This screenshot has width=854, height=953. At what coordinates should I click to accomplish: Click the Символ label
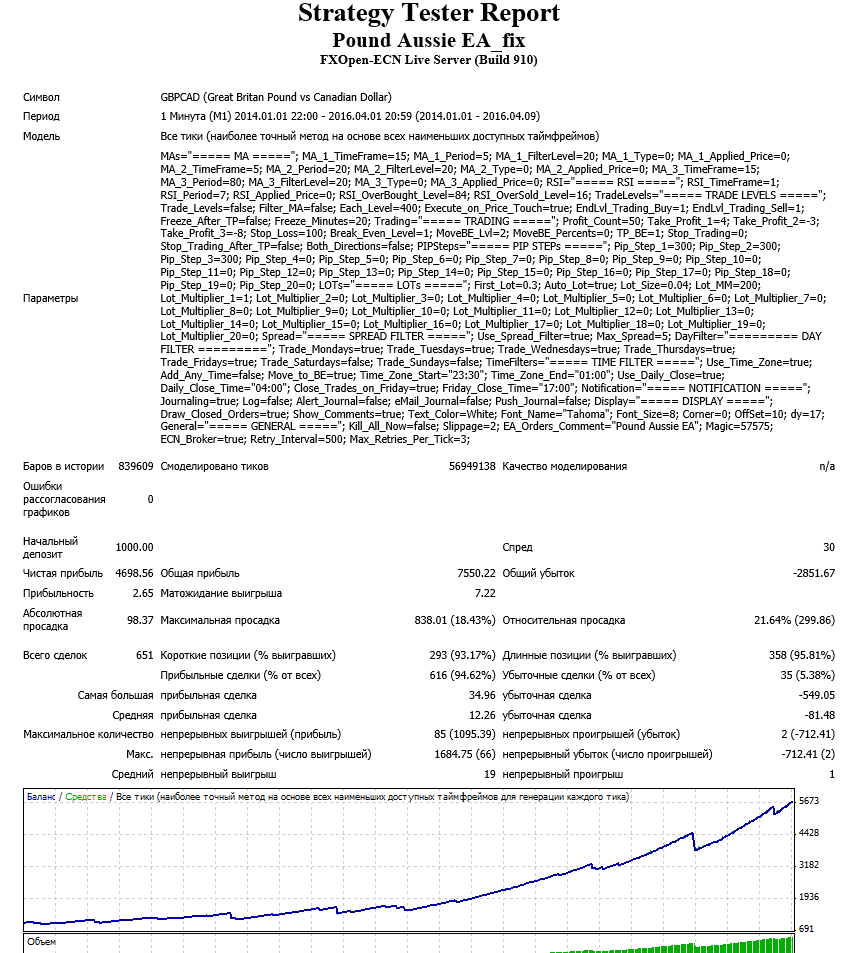point(41,97)
